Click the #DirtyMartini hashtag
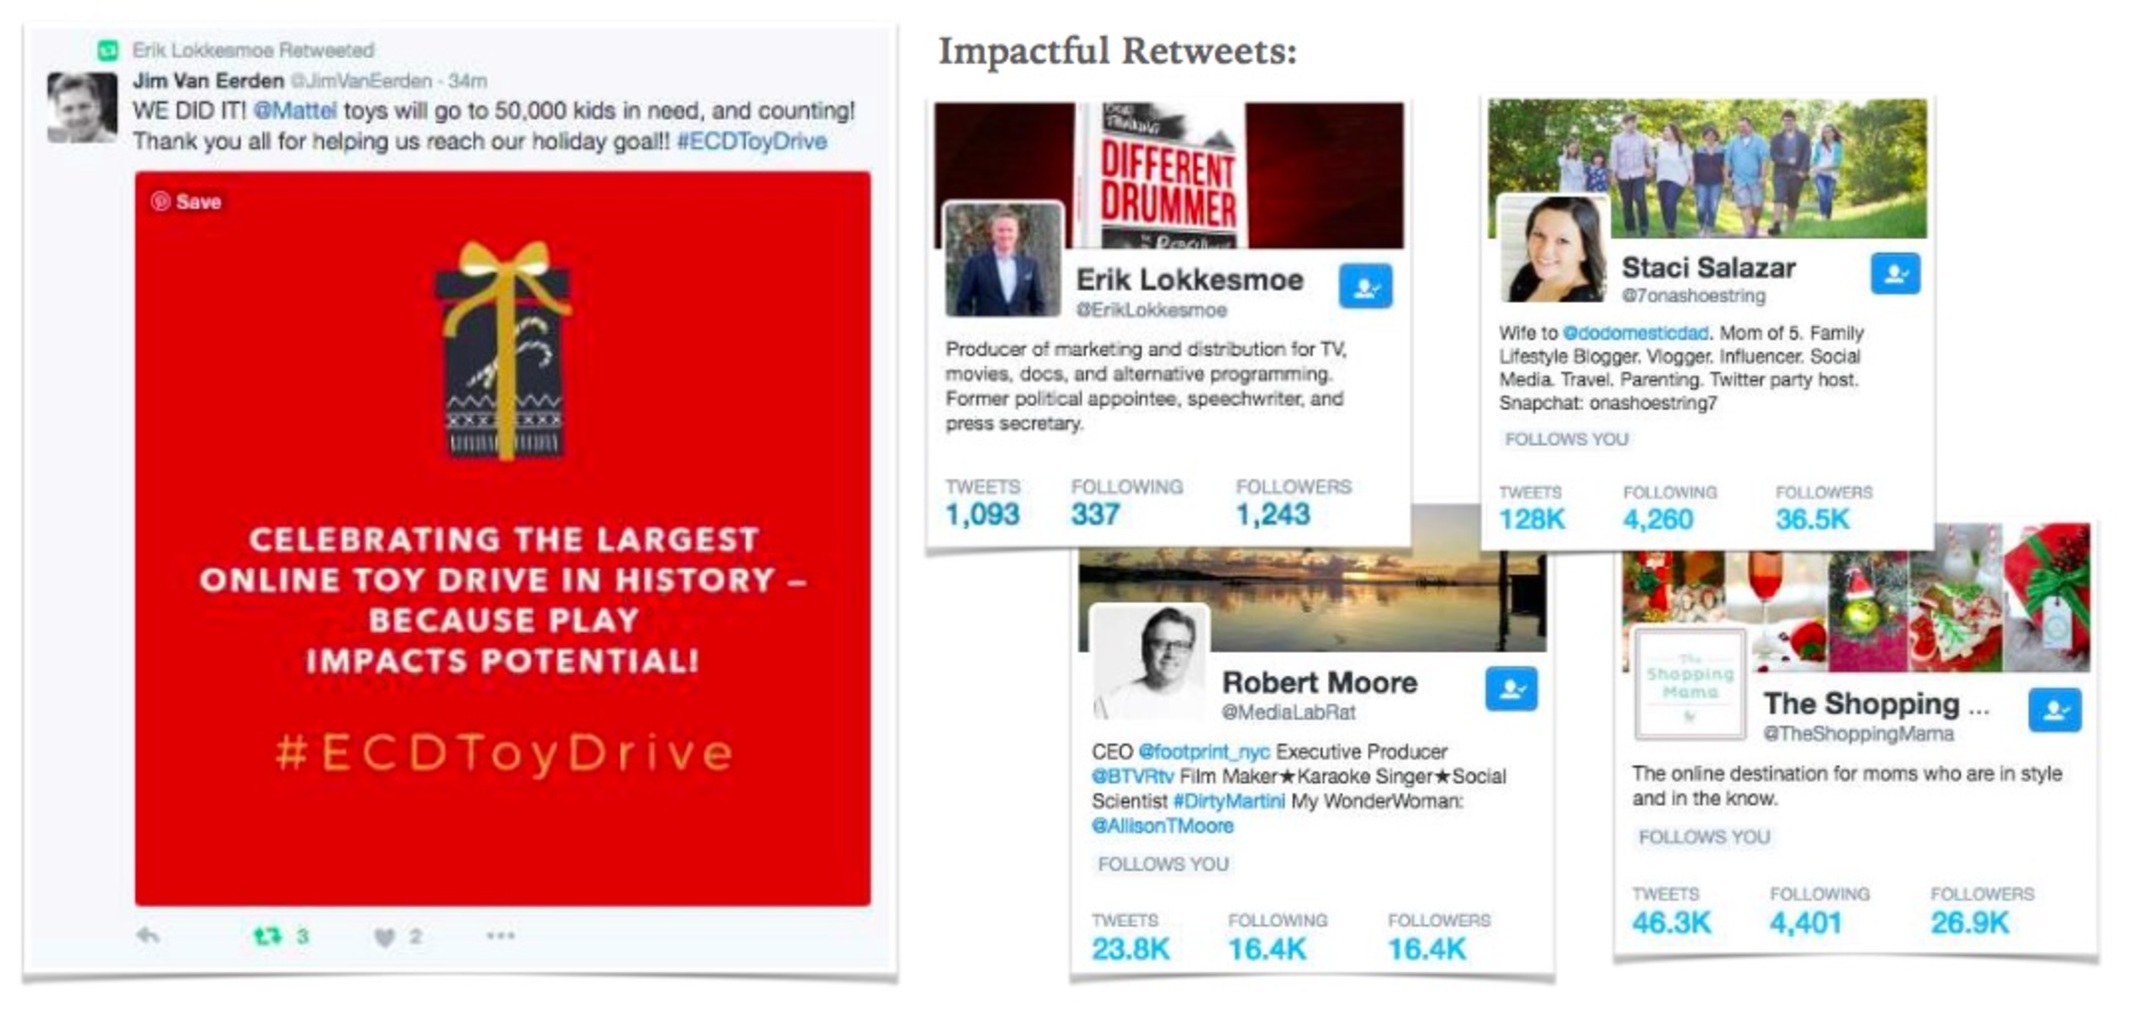The width and height of the screenshot is (2130, 1024). click(1229, 802)
